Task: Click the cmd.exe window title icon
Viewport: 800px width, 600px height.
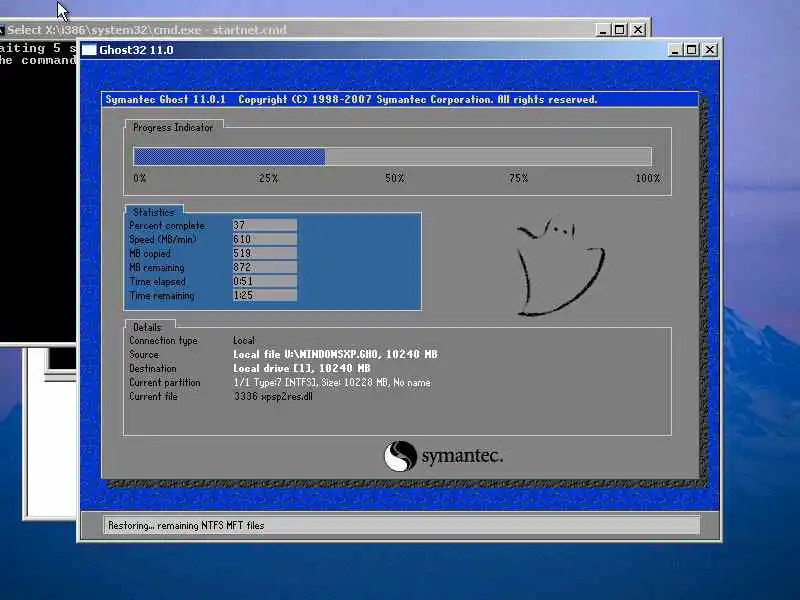Action: (2, 30)
